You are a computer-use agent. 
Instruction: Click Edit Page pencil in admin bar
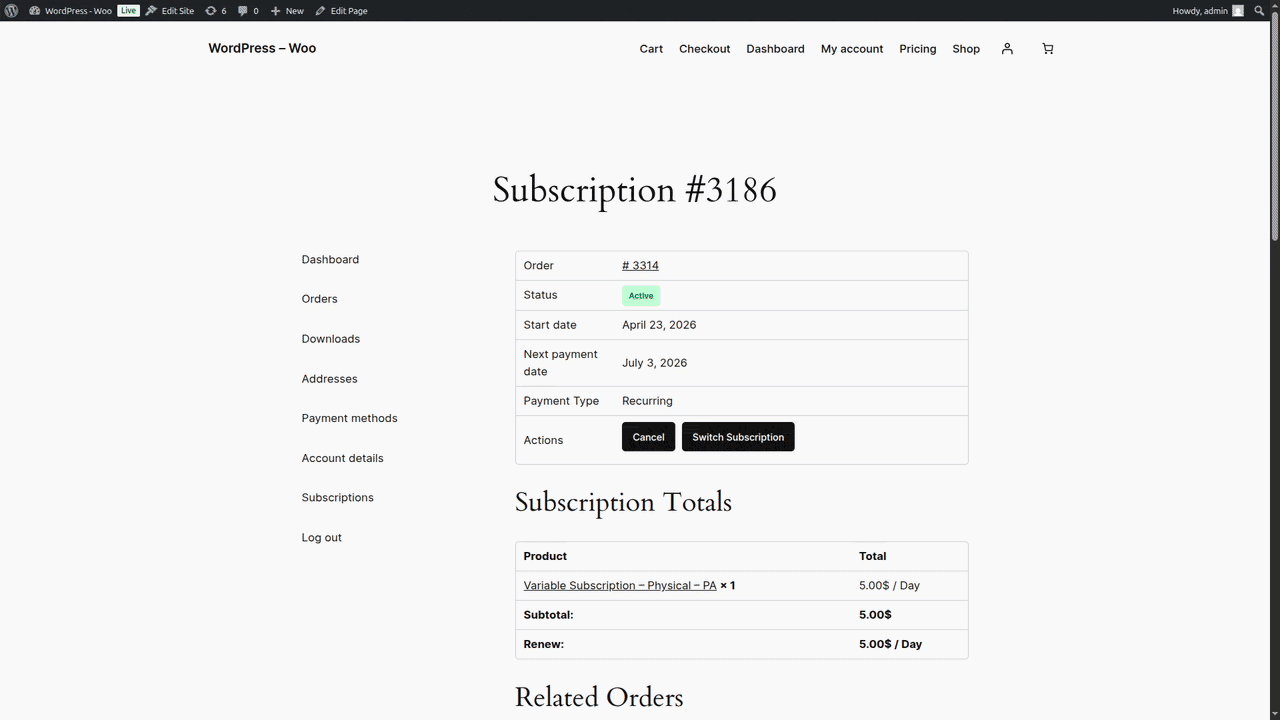[x=341, y=10]
